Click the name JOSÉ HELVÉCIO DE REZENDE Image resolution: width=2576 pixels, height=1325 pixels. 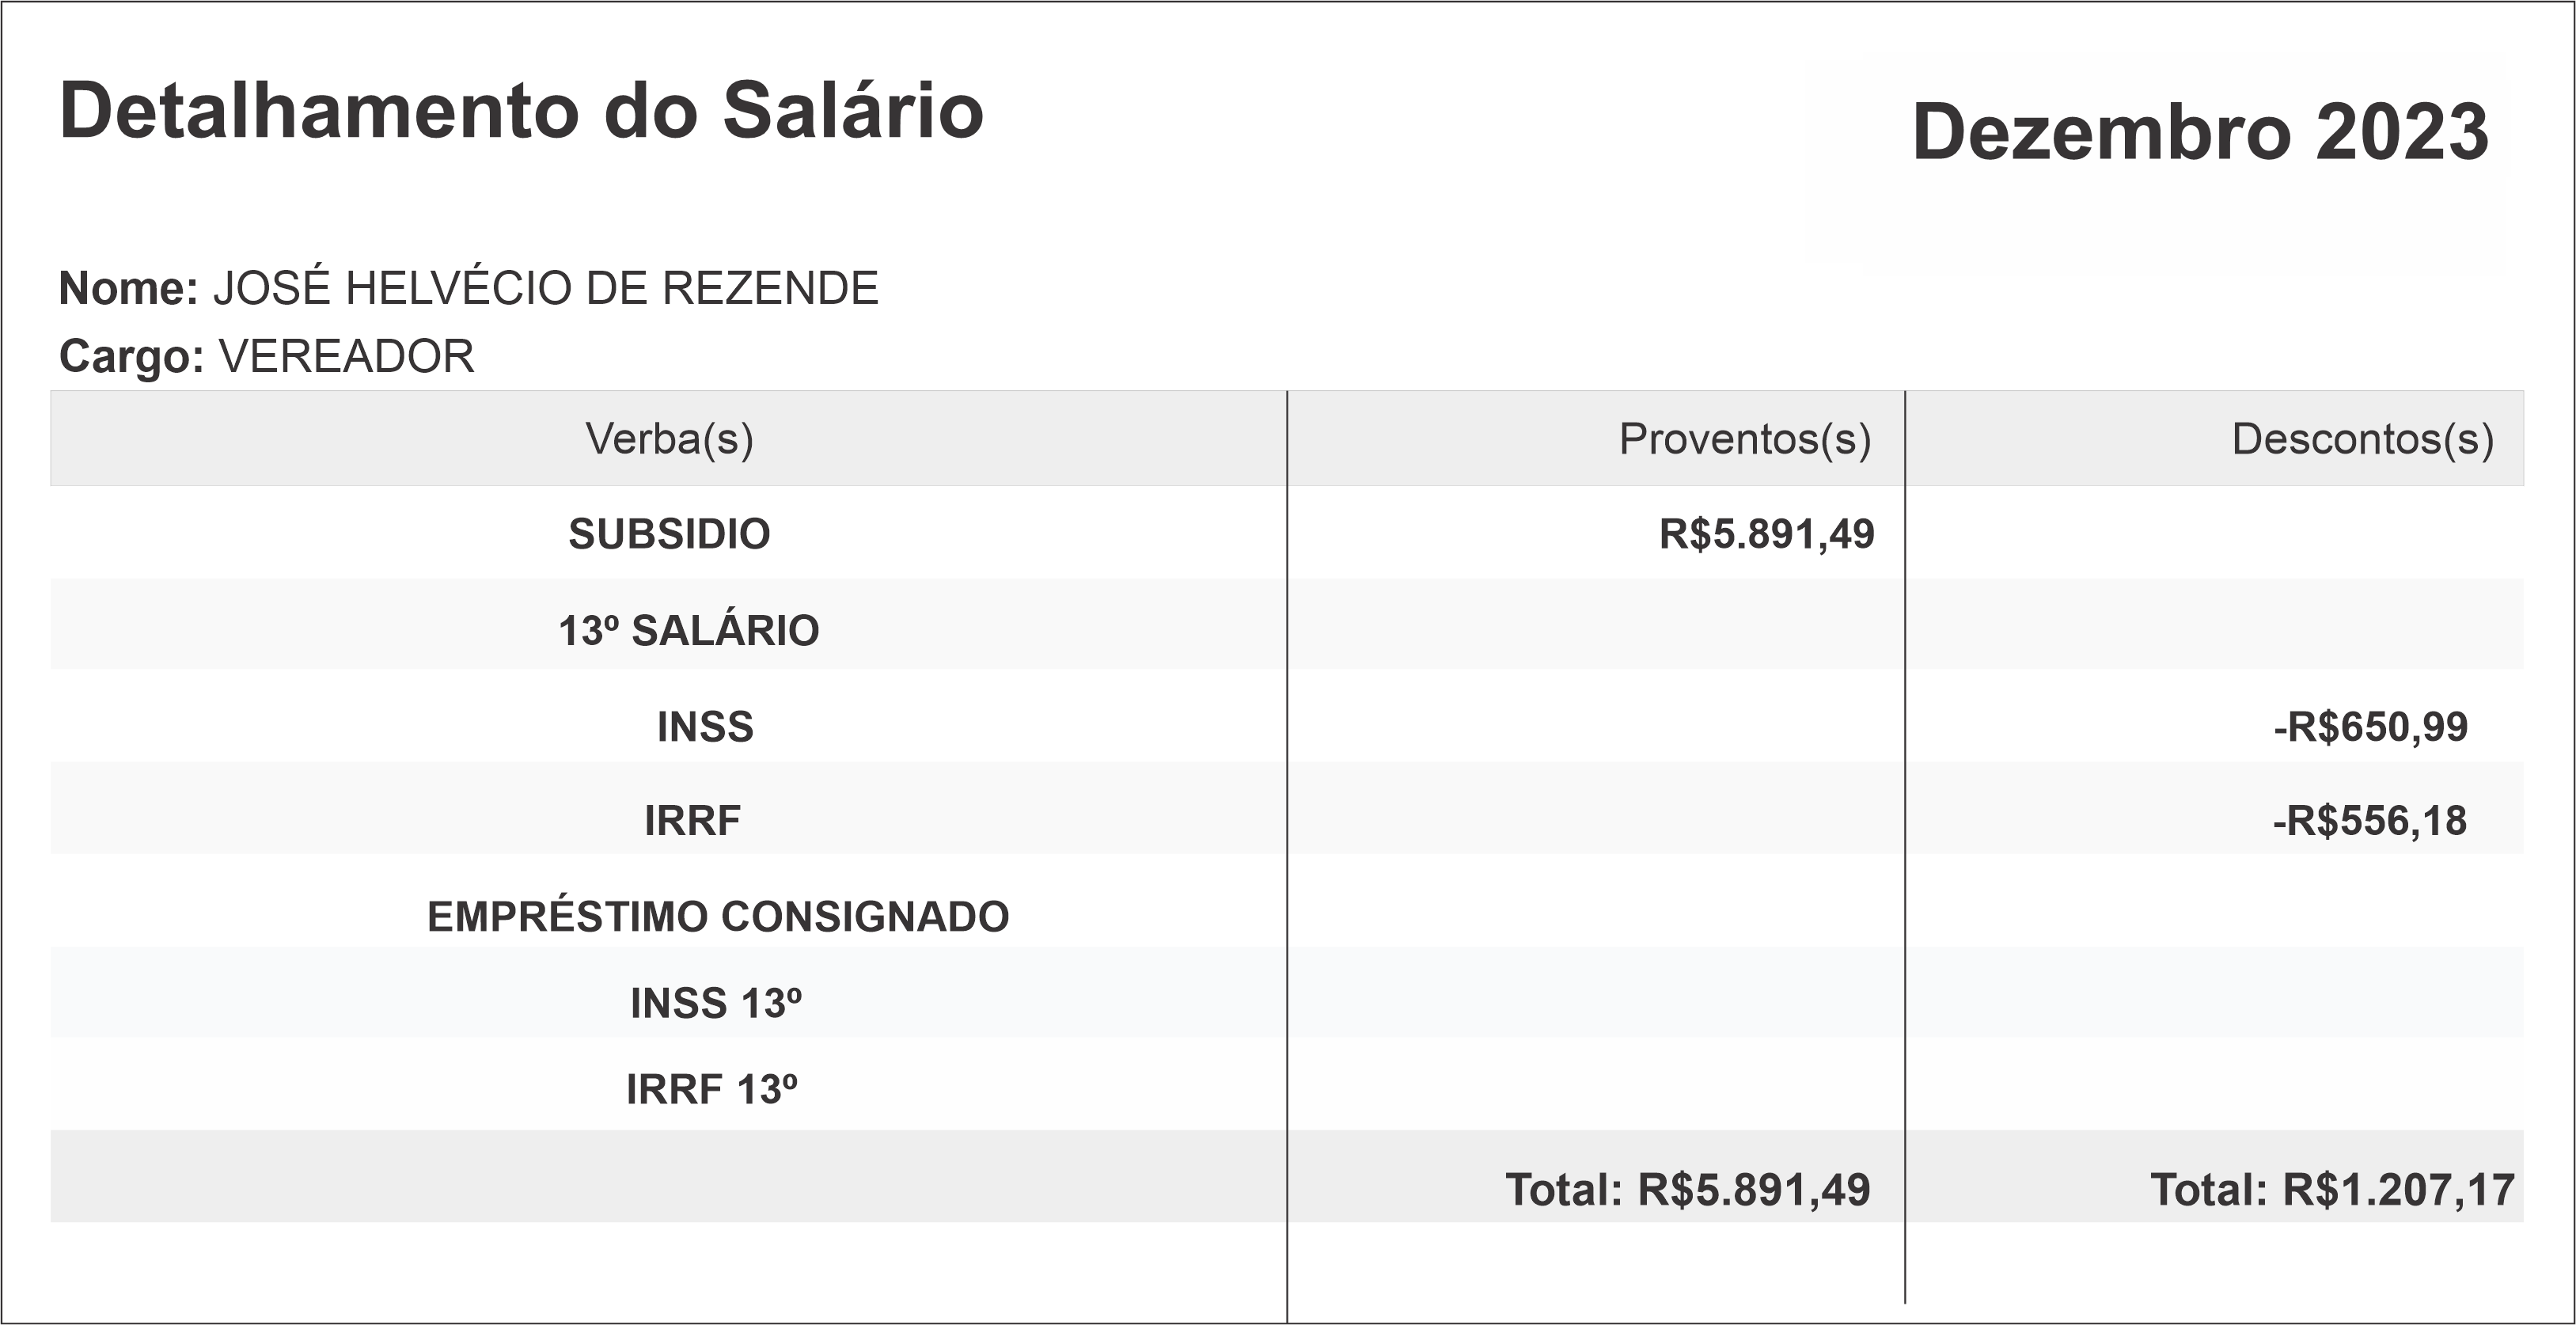tap(545, 289)
